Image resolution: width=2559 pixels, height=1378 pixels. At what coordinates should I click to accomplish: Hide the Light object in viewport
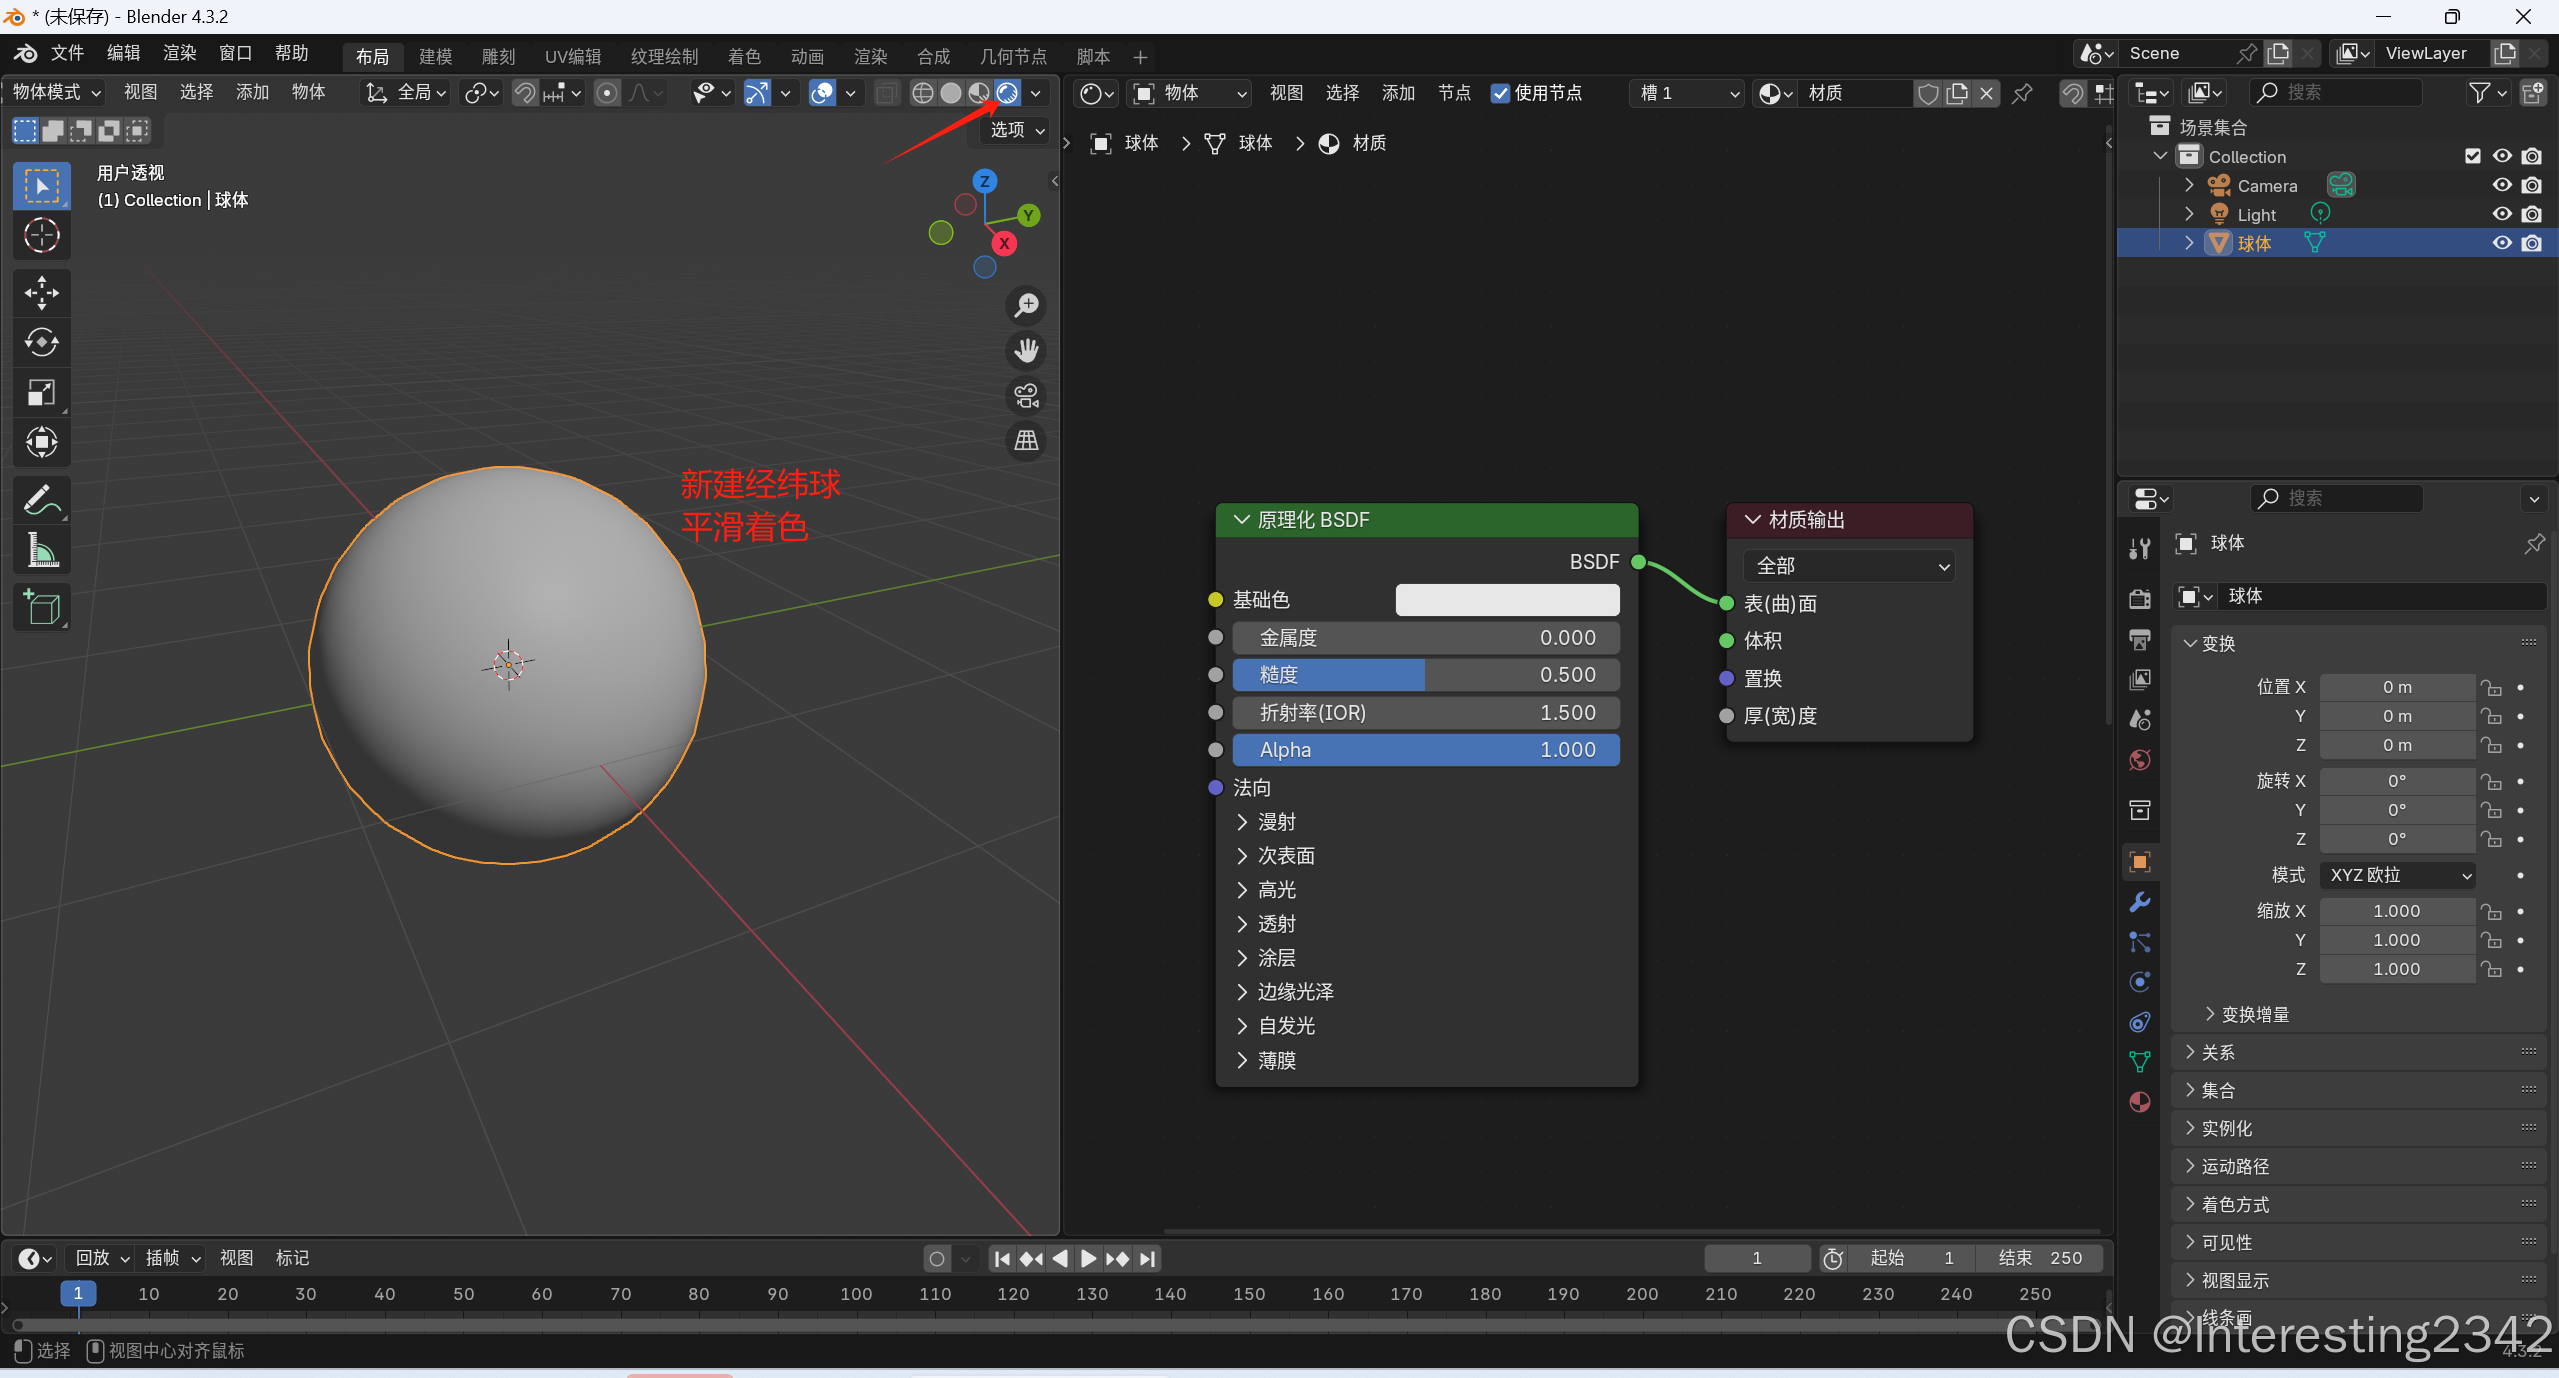pyautogui.click(x=2502, y=214)
